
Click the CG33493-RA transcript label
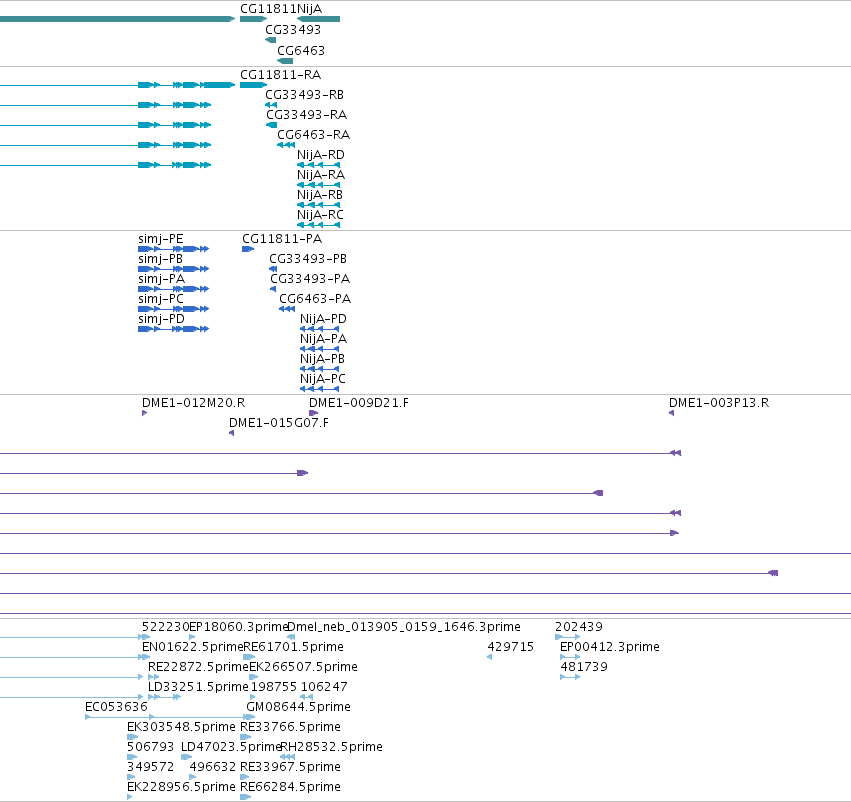click(x=306, y=114)
